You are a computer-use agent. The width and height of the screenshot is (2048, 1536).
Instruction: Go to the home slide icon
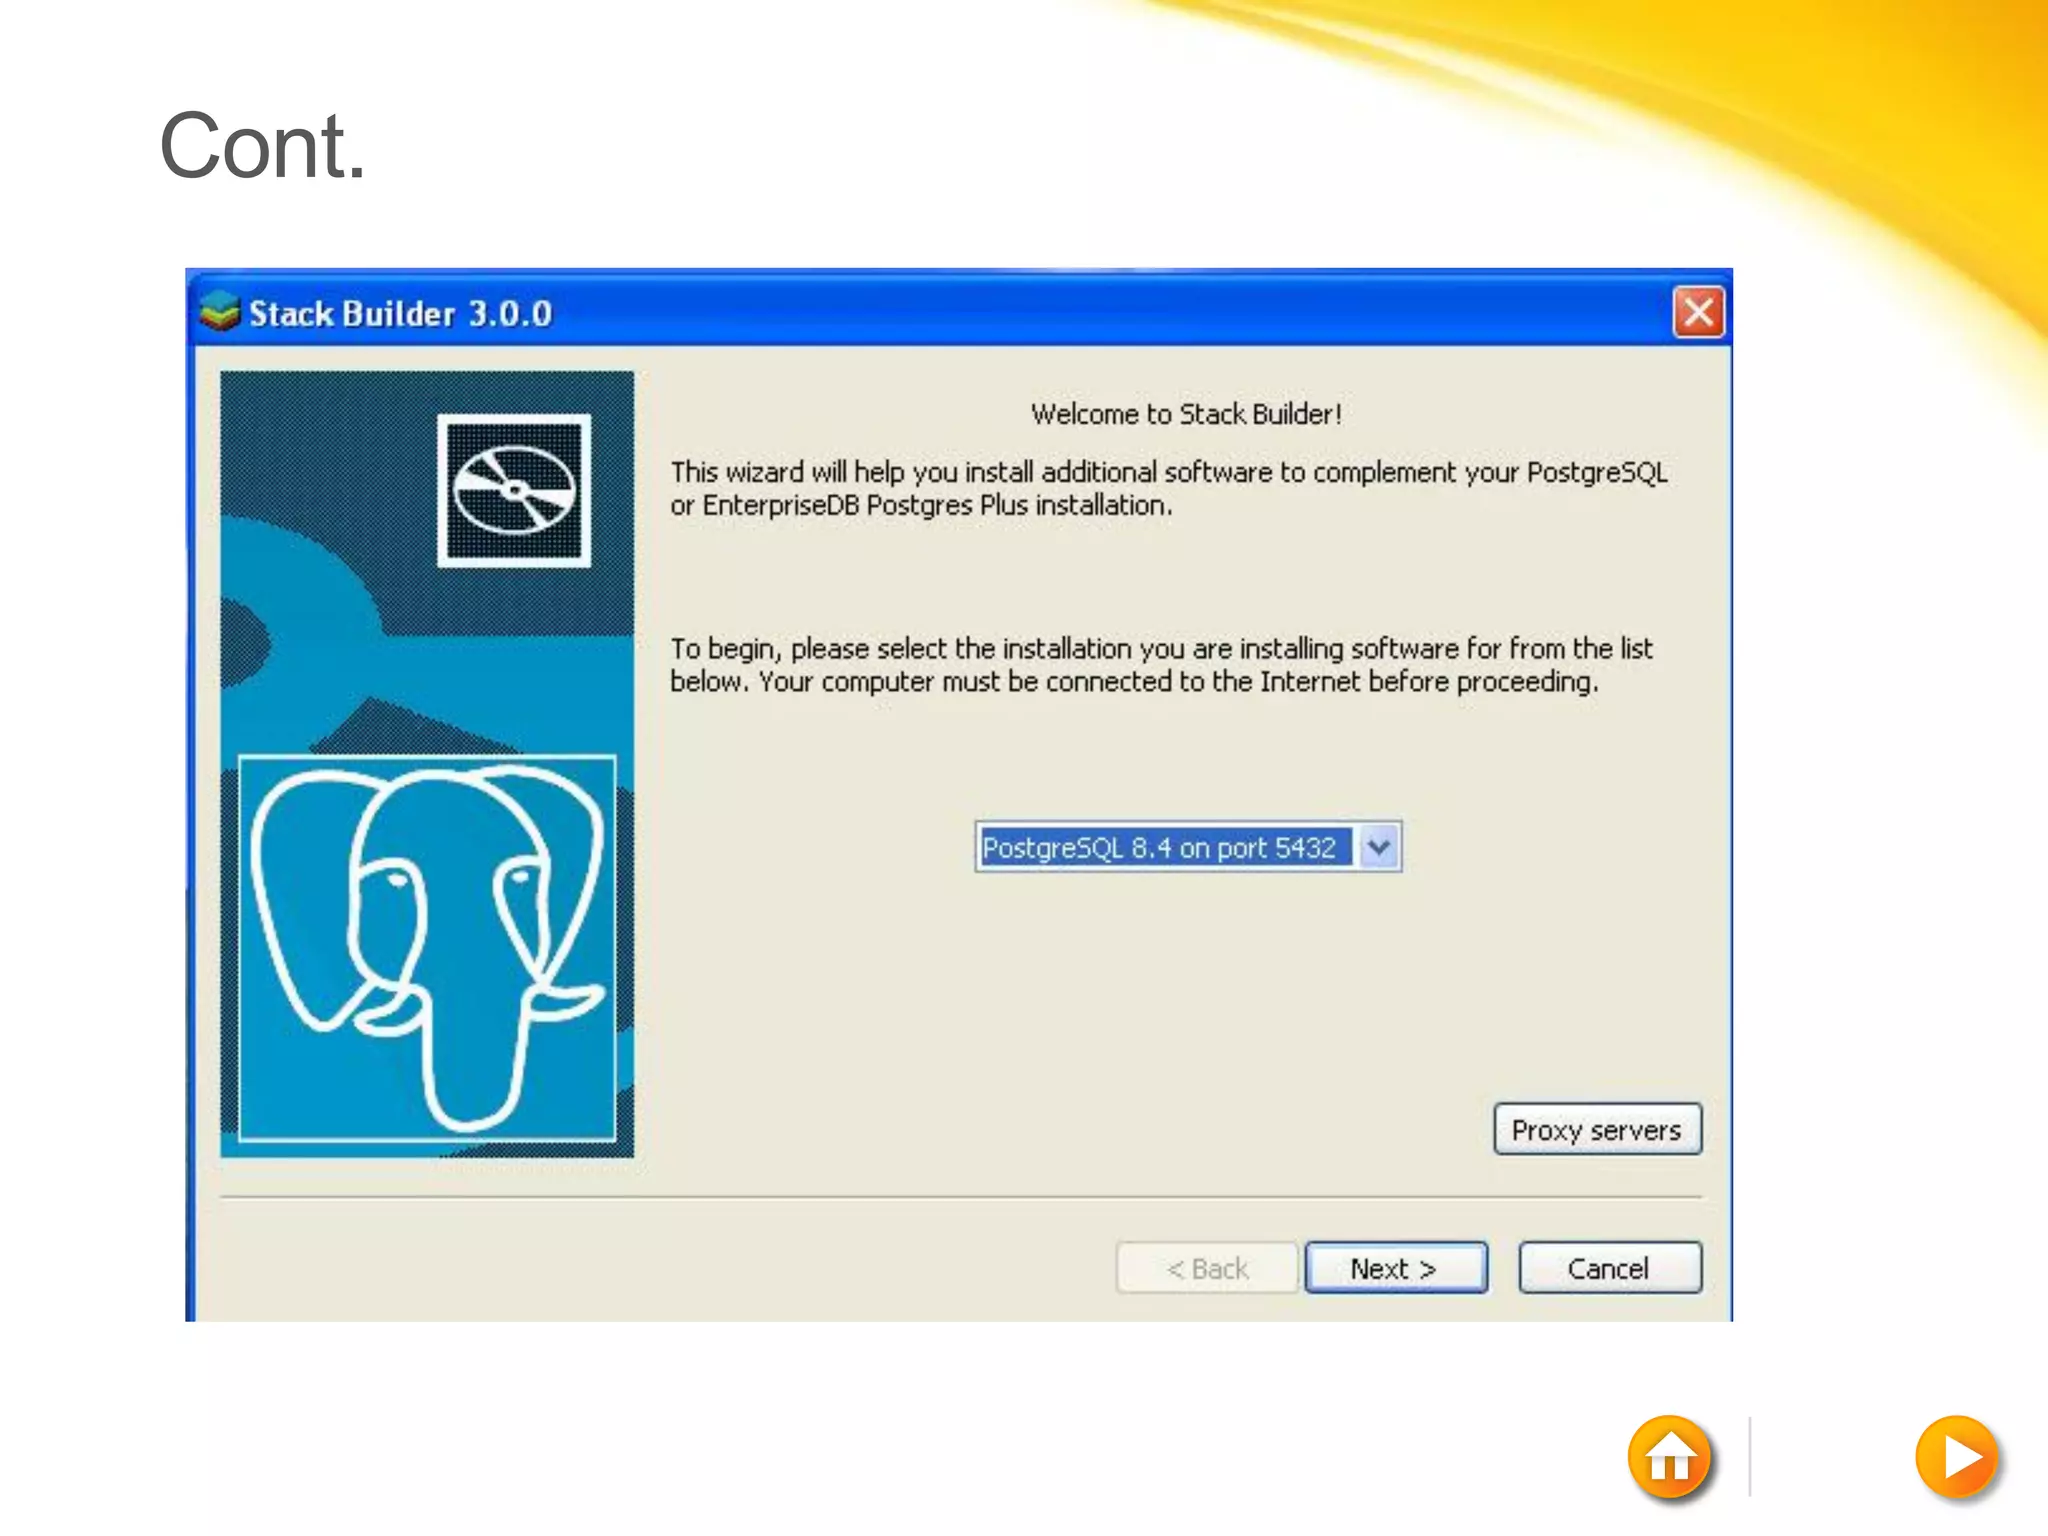click(1669, 1458)
